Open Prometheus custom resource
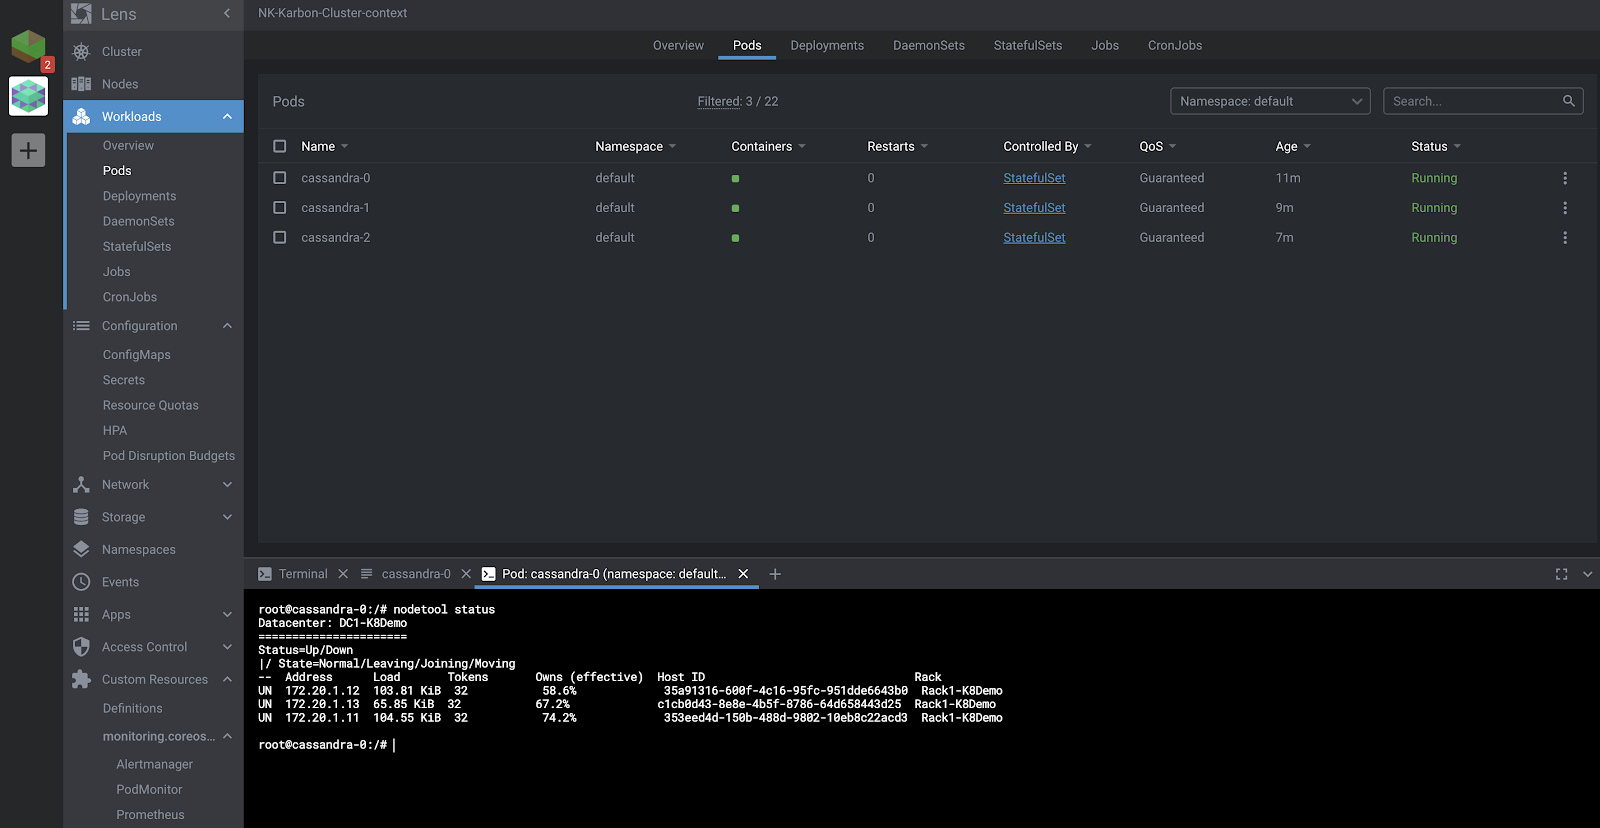This screenshot has height=828, width=1600. (150, 815)
